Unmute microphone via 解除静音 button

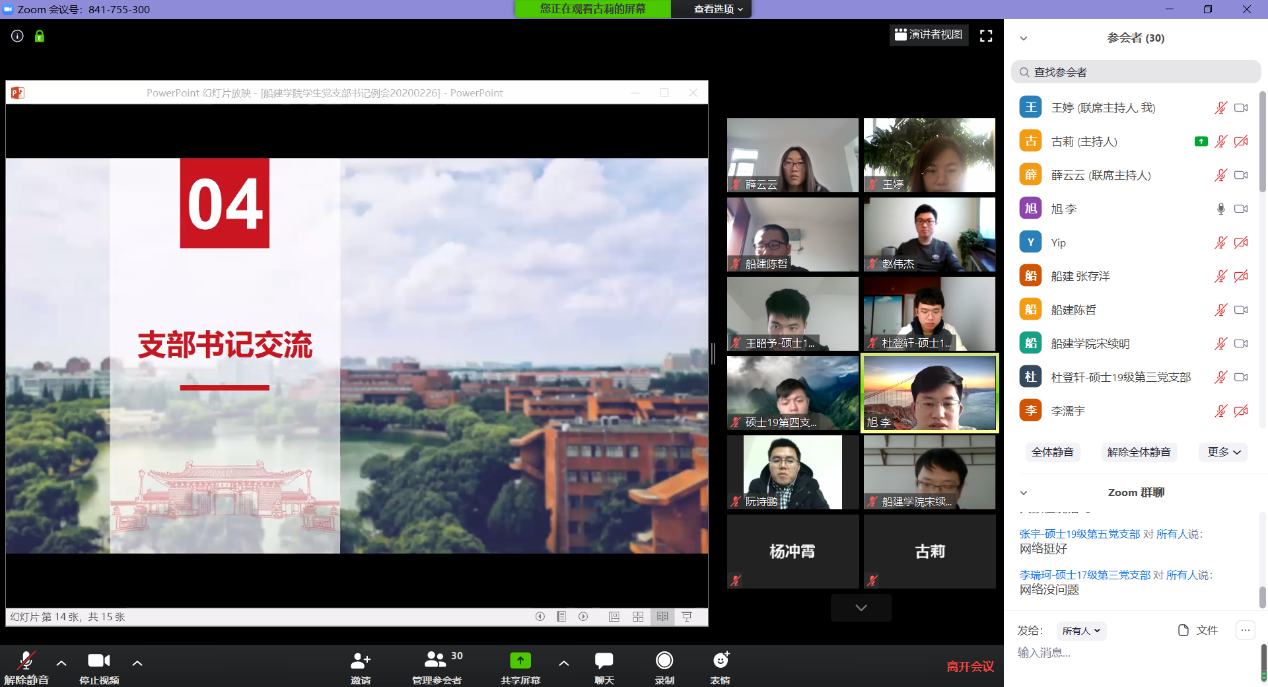click(27, 662)
